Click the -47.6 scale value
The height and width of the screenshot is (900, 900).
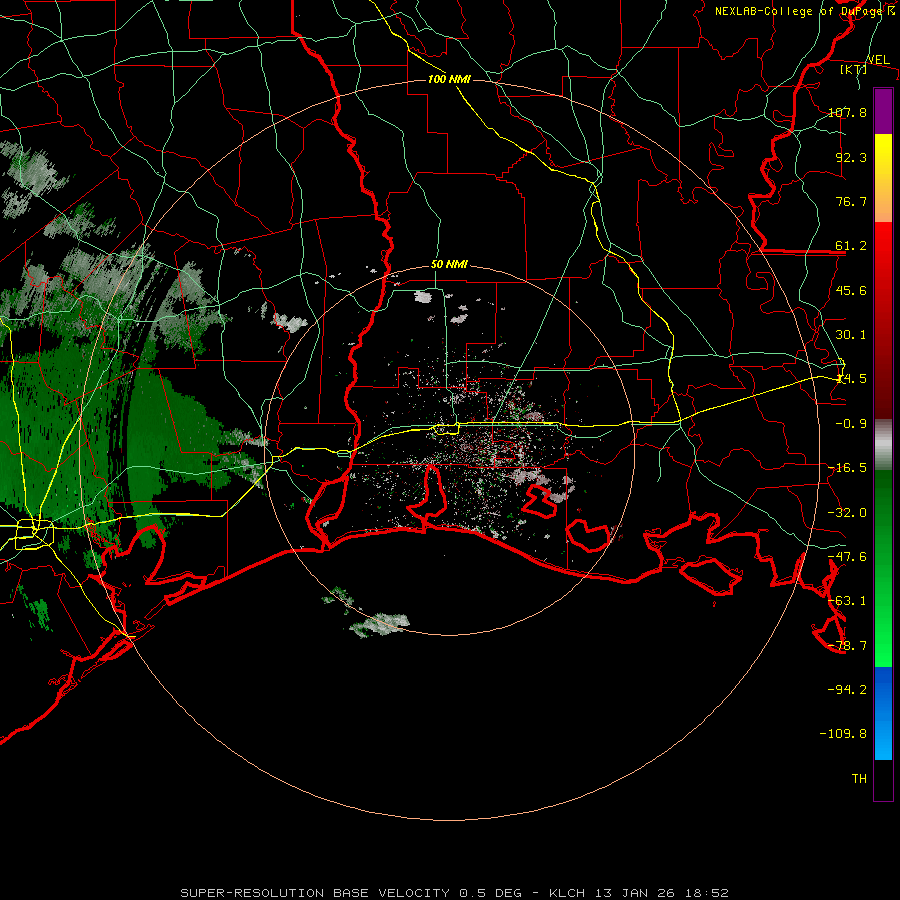coord(847,557)
